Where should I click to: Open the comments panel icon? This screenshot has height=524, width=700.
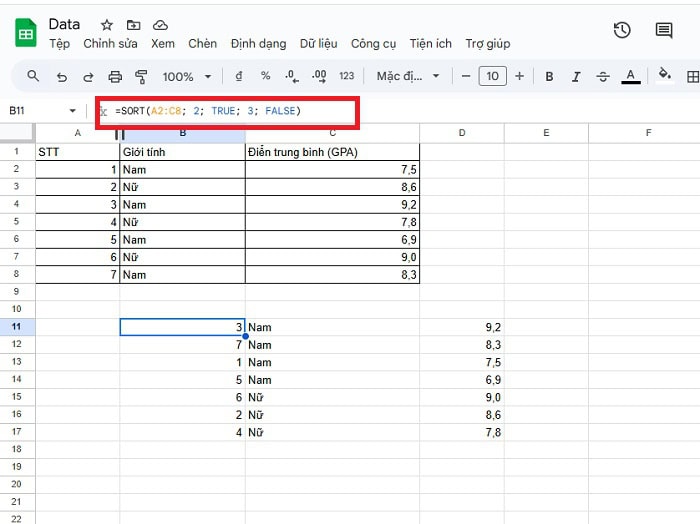[664, 30]
